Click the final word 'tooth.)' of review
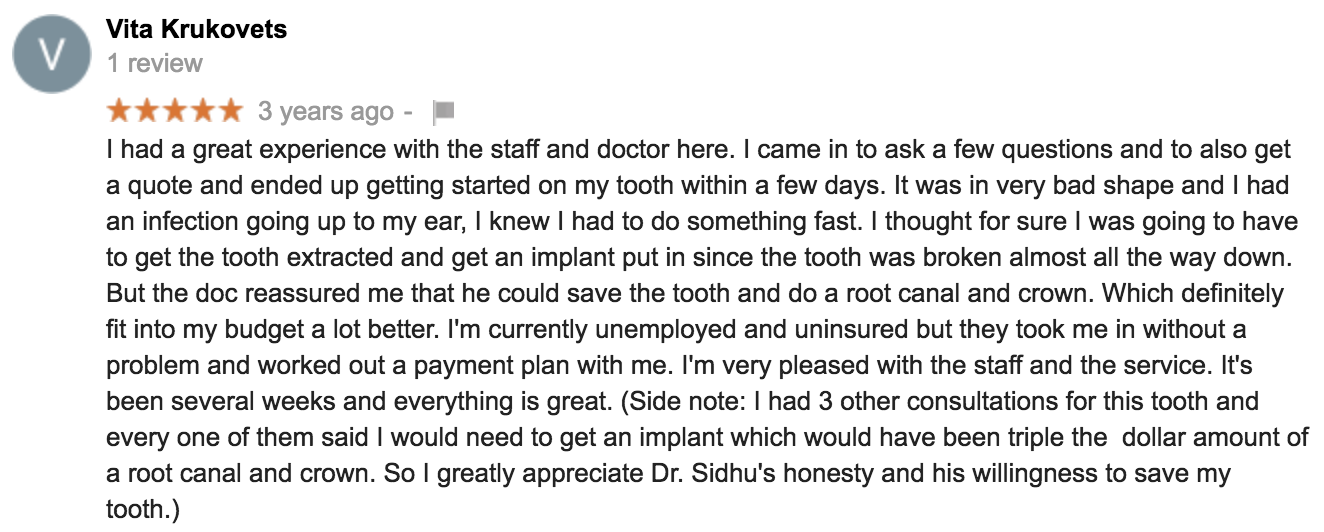Image resolution: width=1324 pixels, height=532 pixels. 143,509
